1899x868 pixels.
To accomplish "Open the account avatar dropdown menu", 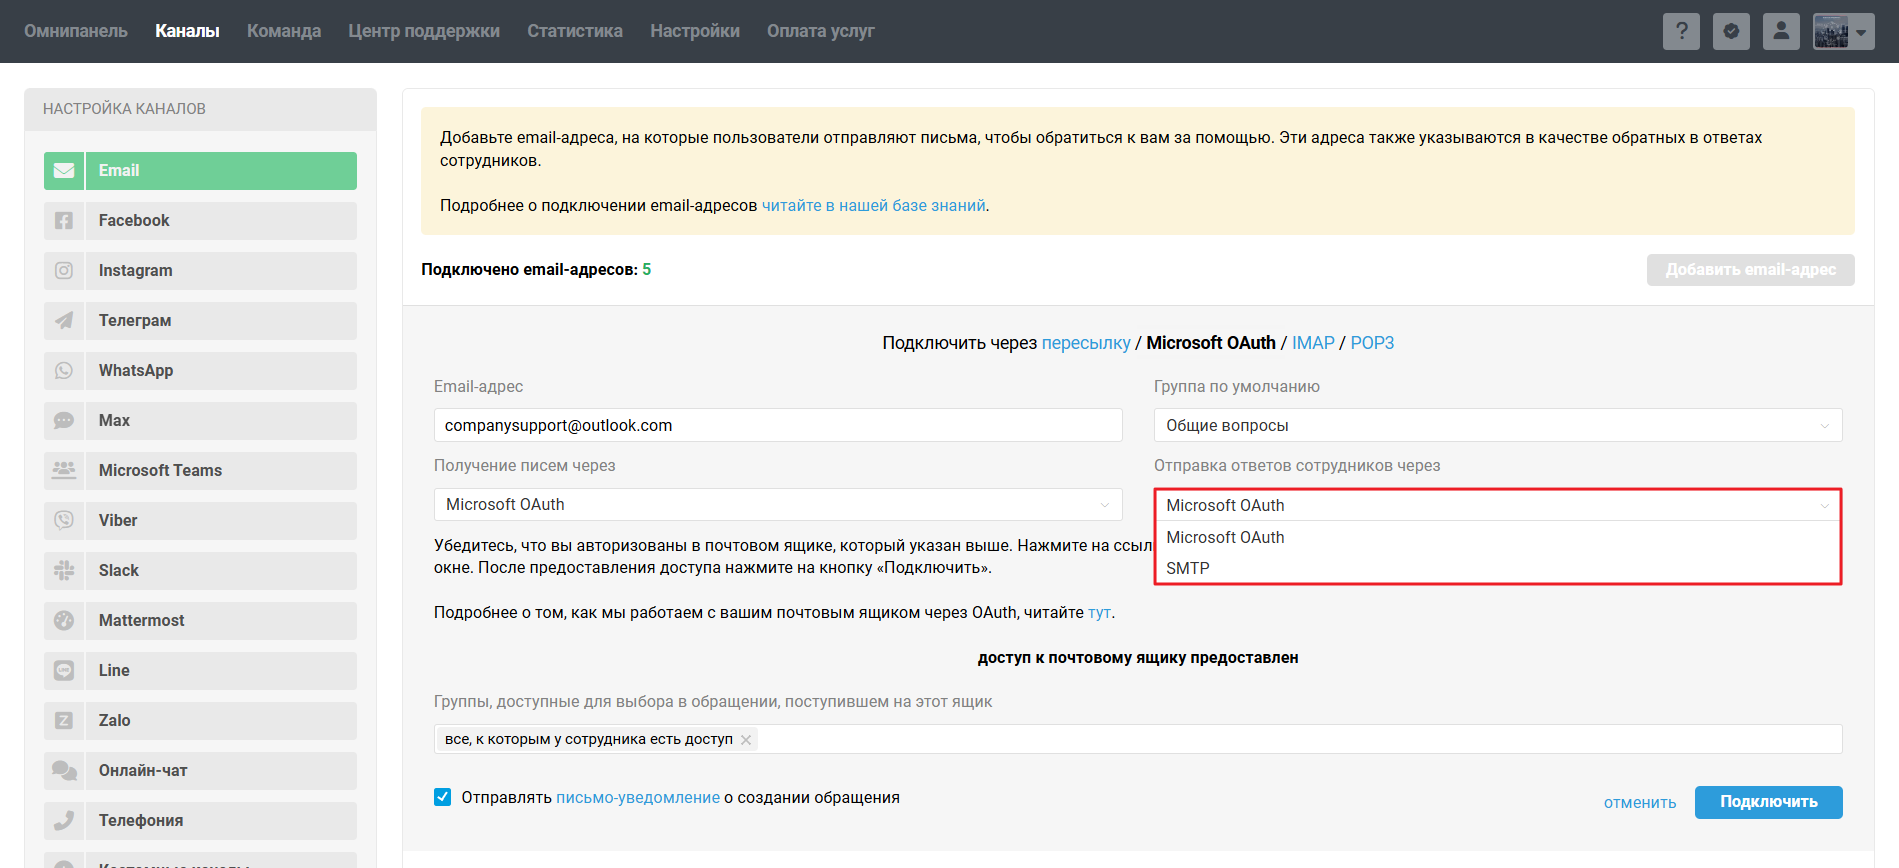I will [x=1843, y=31].
